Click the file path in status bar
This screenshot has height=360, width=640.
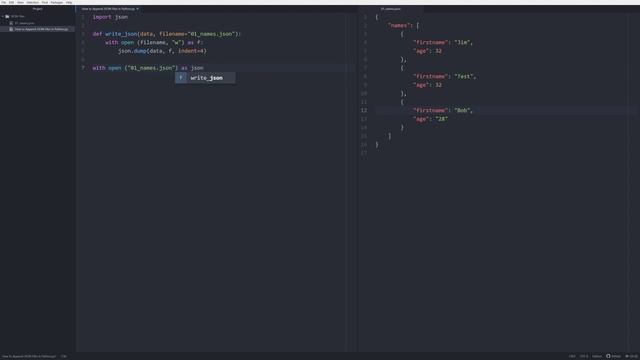29,356
